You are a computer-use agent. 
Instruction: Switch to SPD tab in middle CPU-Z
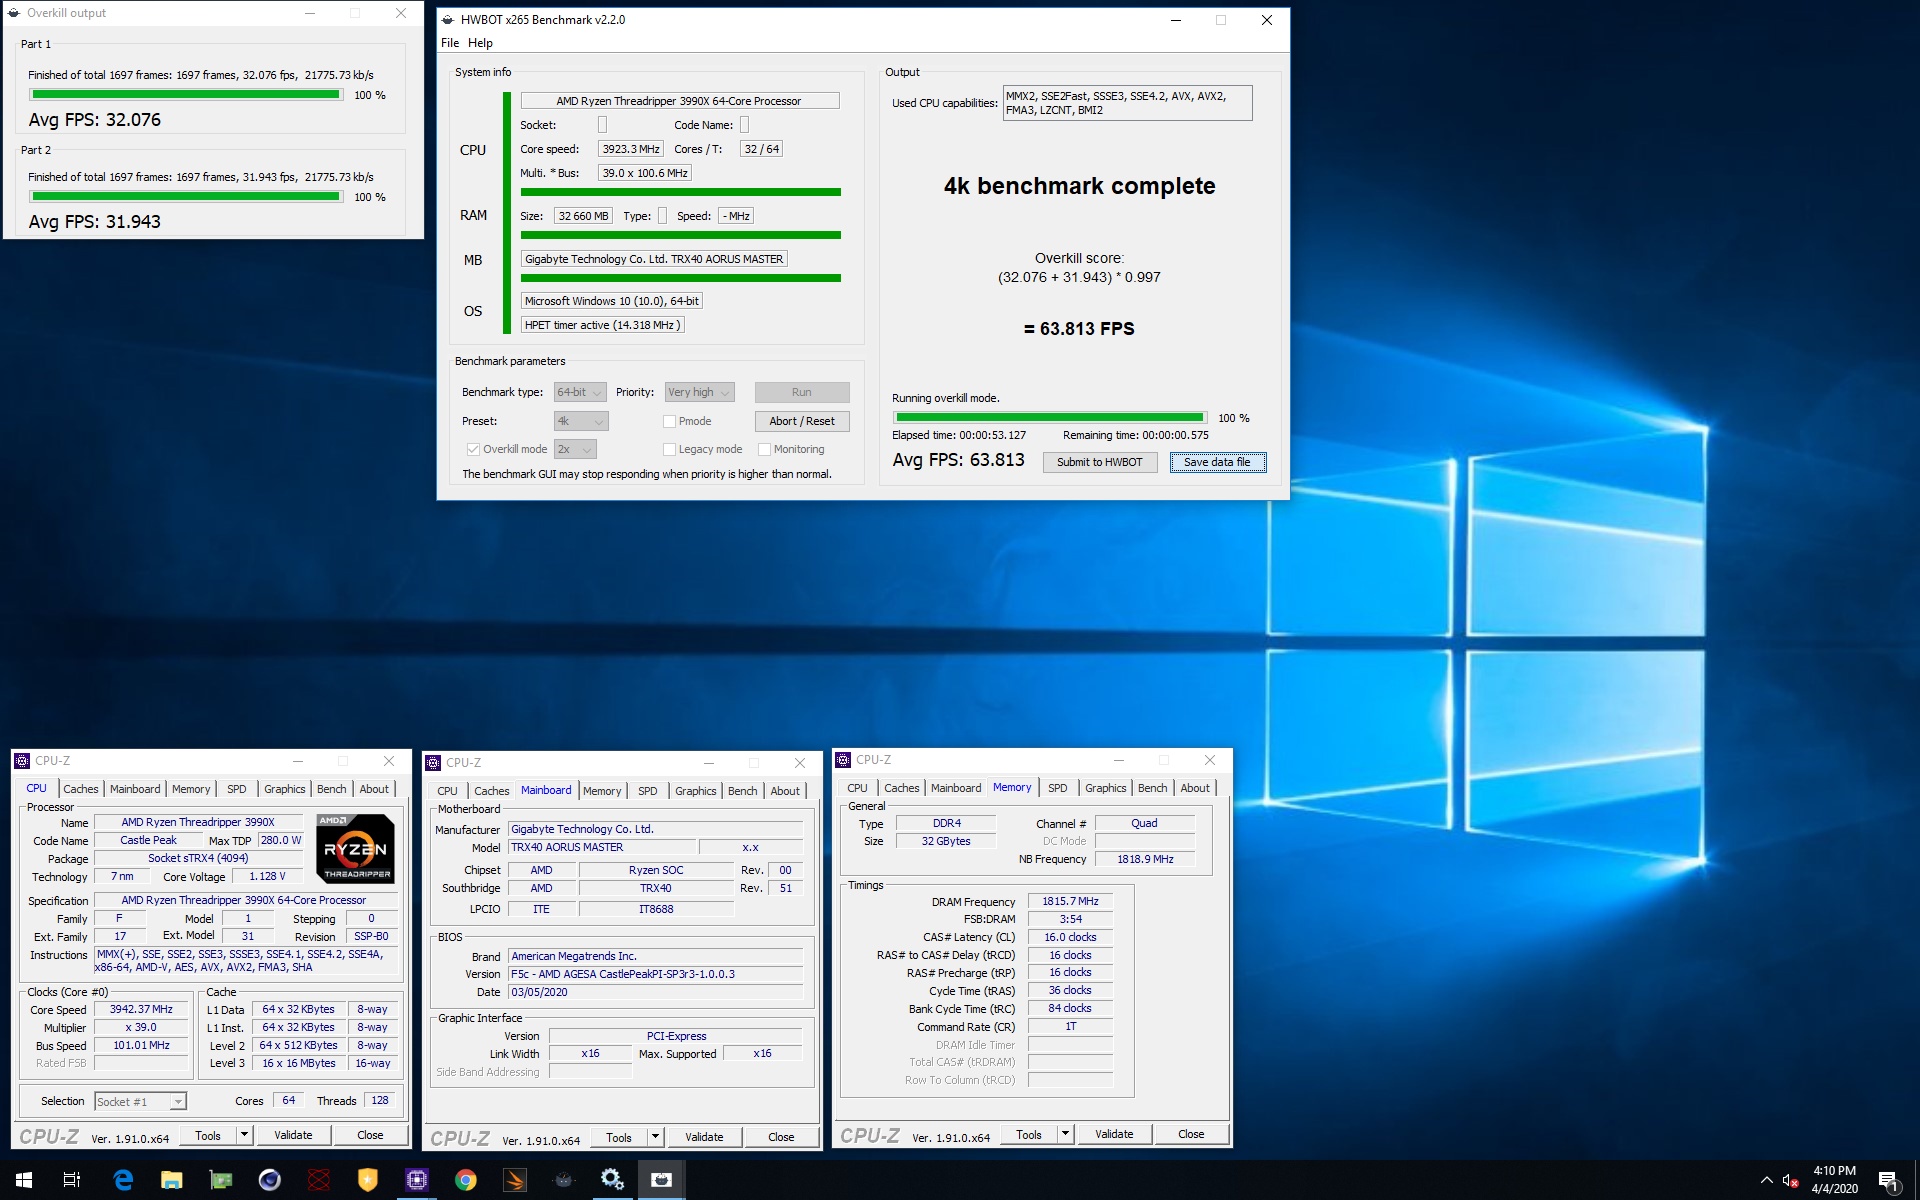pyautogui.click(x=648, y=791)
